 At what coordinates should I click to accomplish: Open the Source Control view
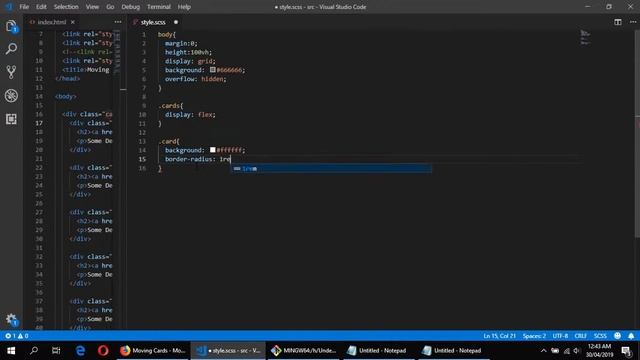[11, 72]
